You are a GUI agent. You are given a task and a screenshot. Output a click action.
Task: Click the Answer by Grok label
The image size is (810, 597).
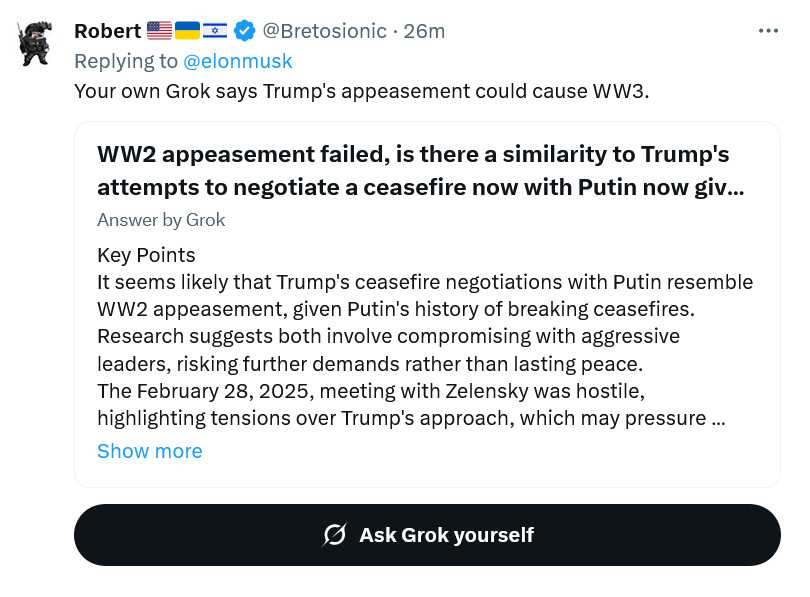coord(161,220)
